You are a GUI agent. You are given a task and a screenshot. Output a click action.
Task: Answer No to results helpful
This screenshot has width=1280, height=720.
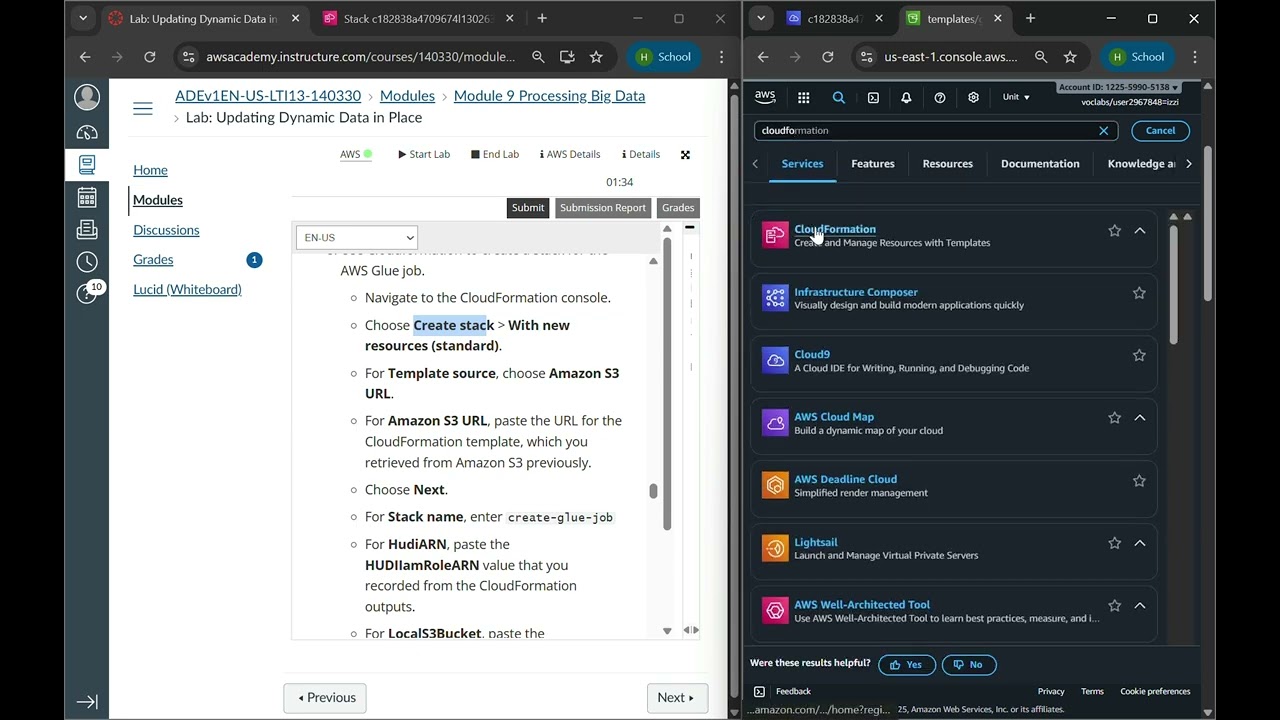pos(969,664)
